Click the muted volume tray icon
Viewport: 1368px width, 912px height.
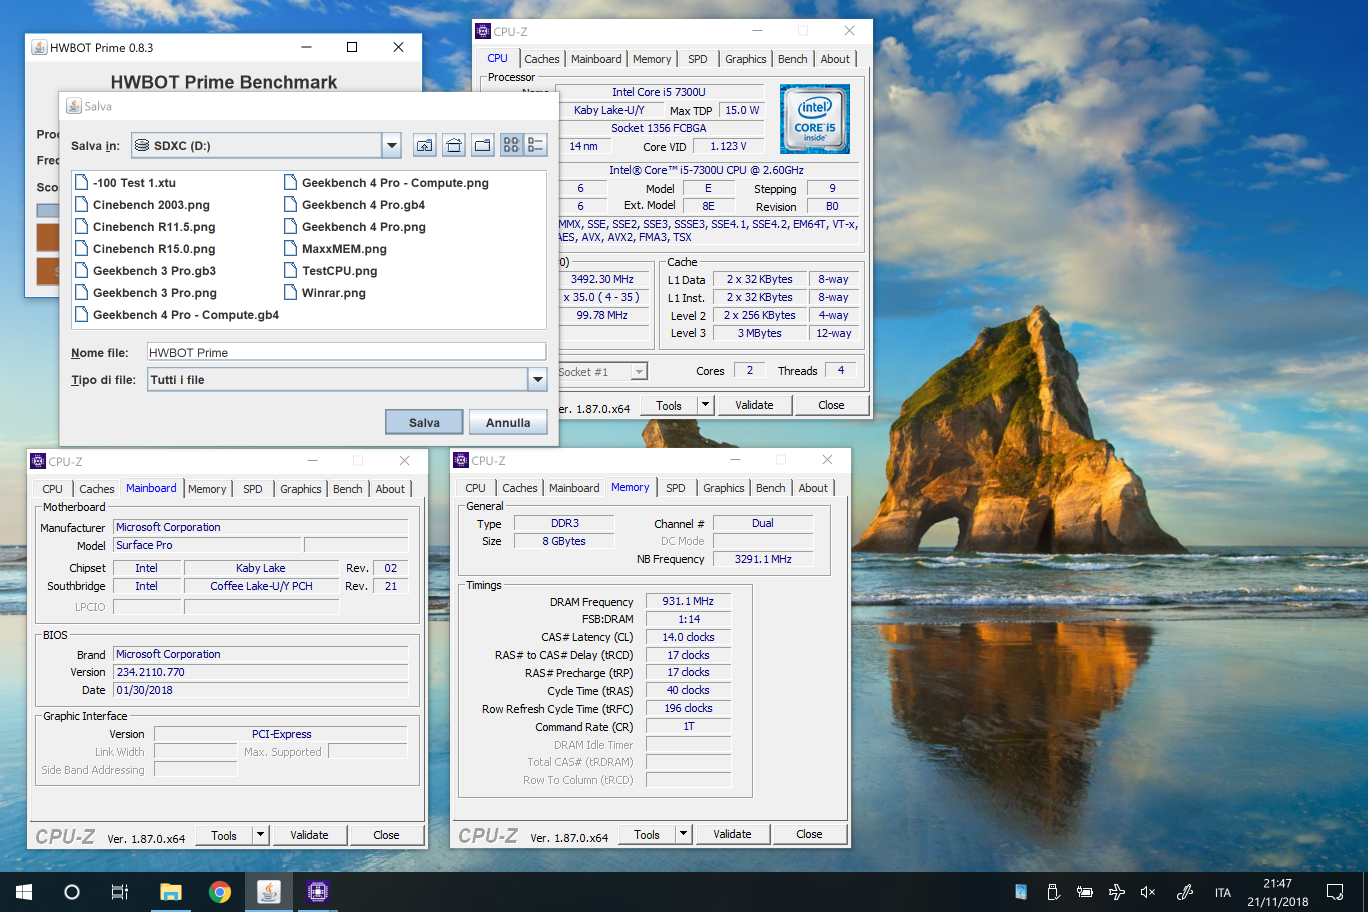click(1148, 892)
